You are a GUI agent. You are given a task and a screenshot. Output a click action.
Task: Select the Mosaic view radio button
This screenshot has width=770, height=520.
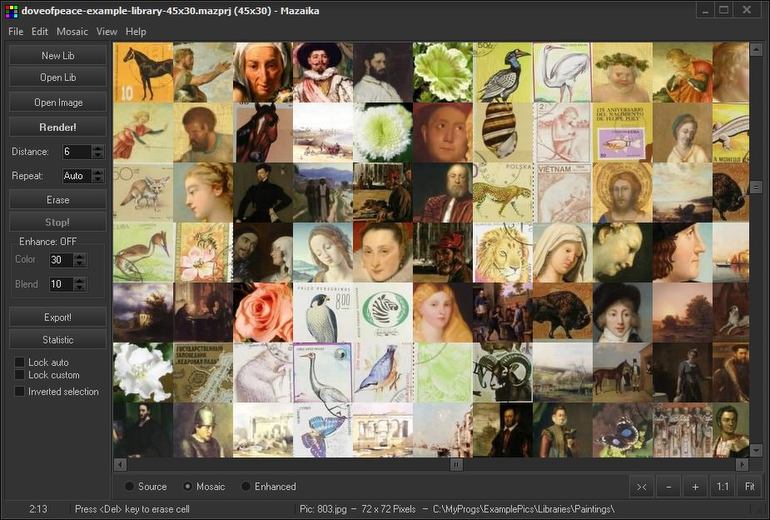pyautogui.click(x=188, y=486)
